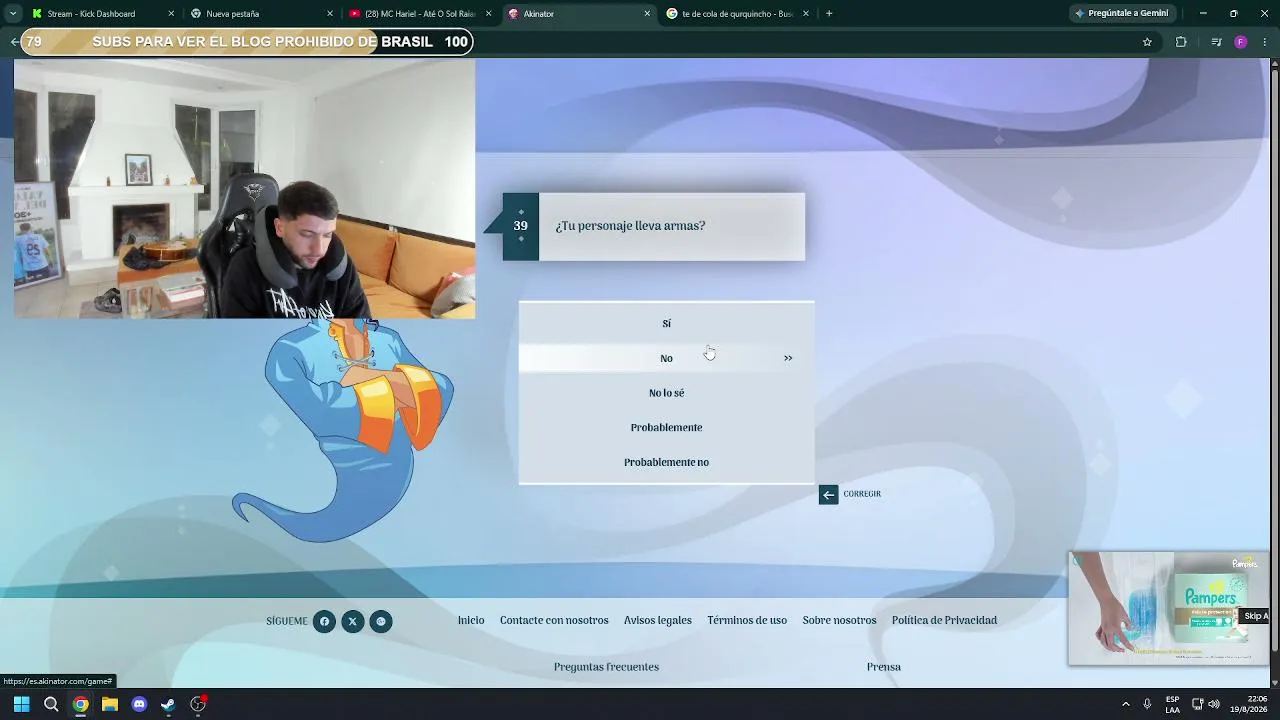
Task: Open the "Prensa" footer link
Action: [x=884, y=667]
